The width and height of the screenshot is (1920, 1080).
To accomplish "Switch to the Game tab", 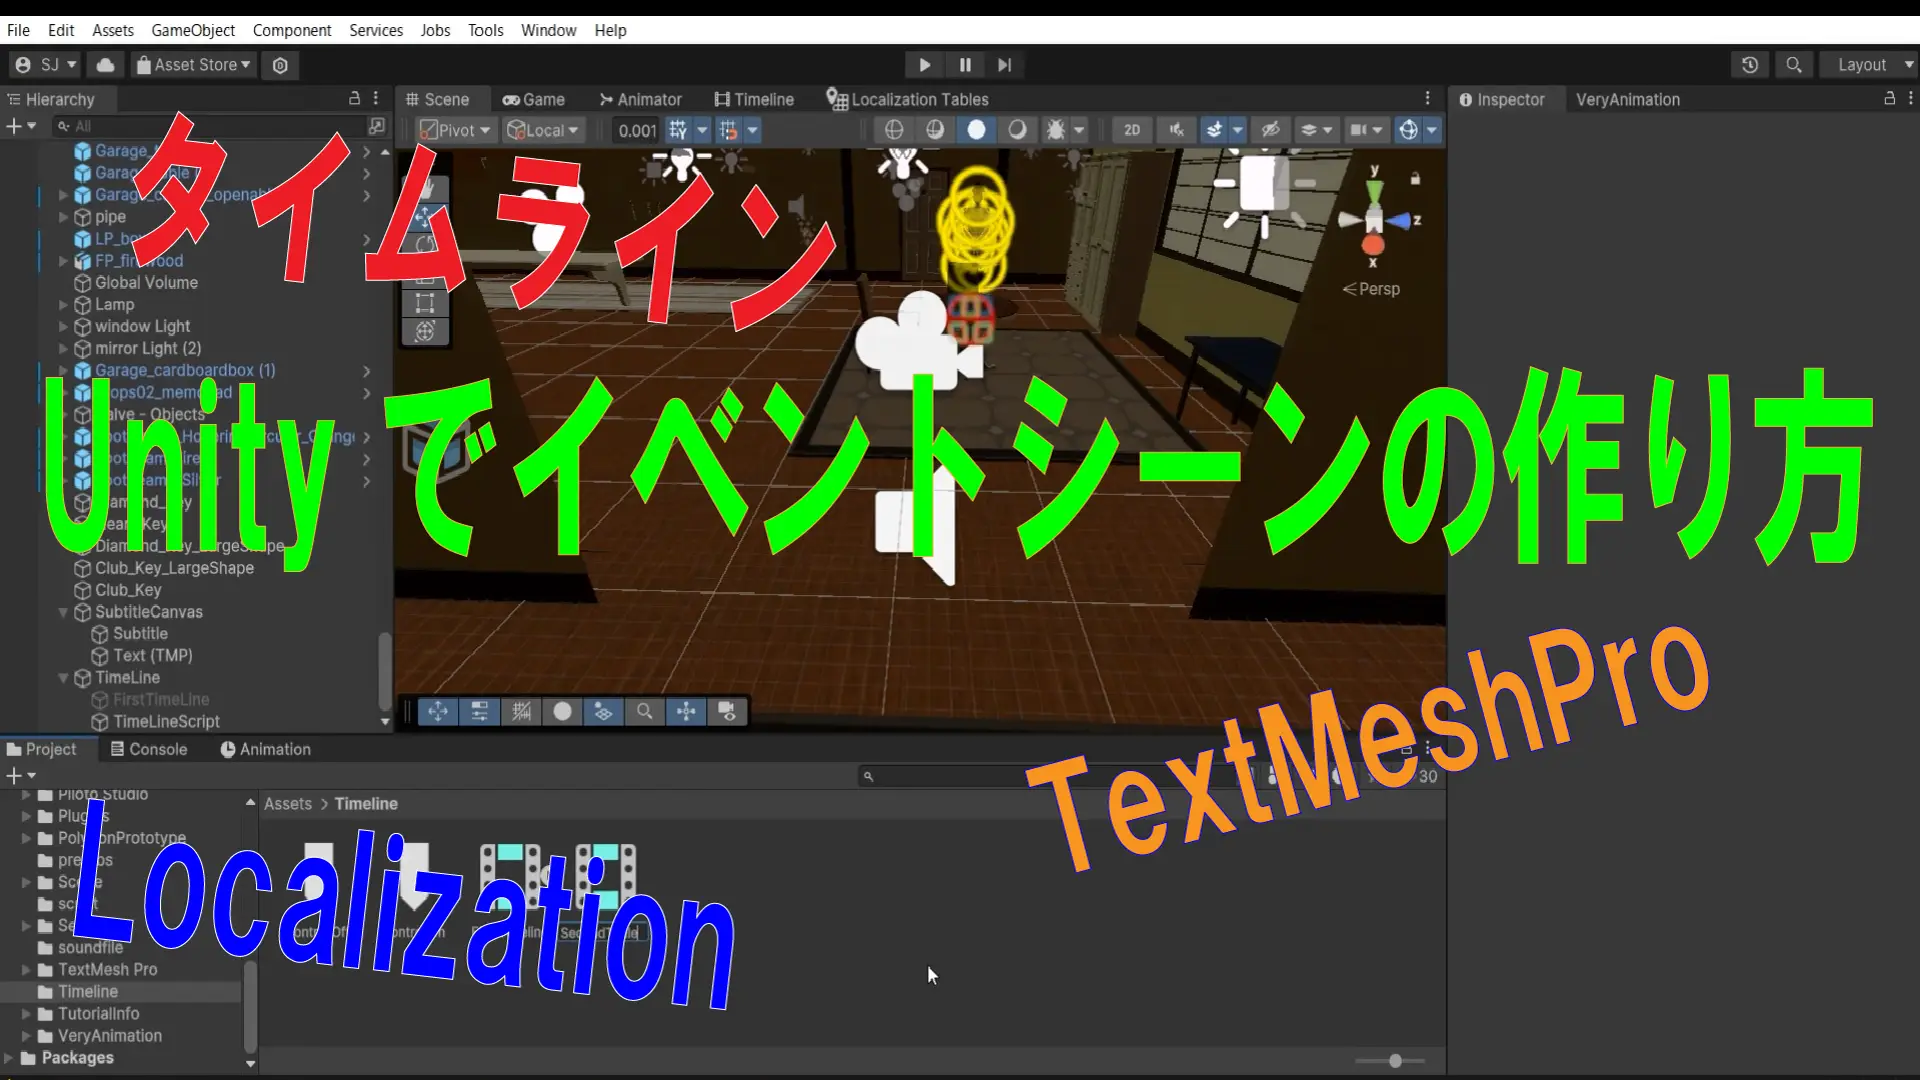I will click(534, 100).
